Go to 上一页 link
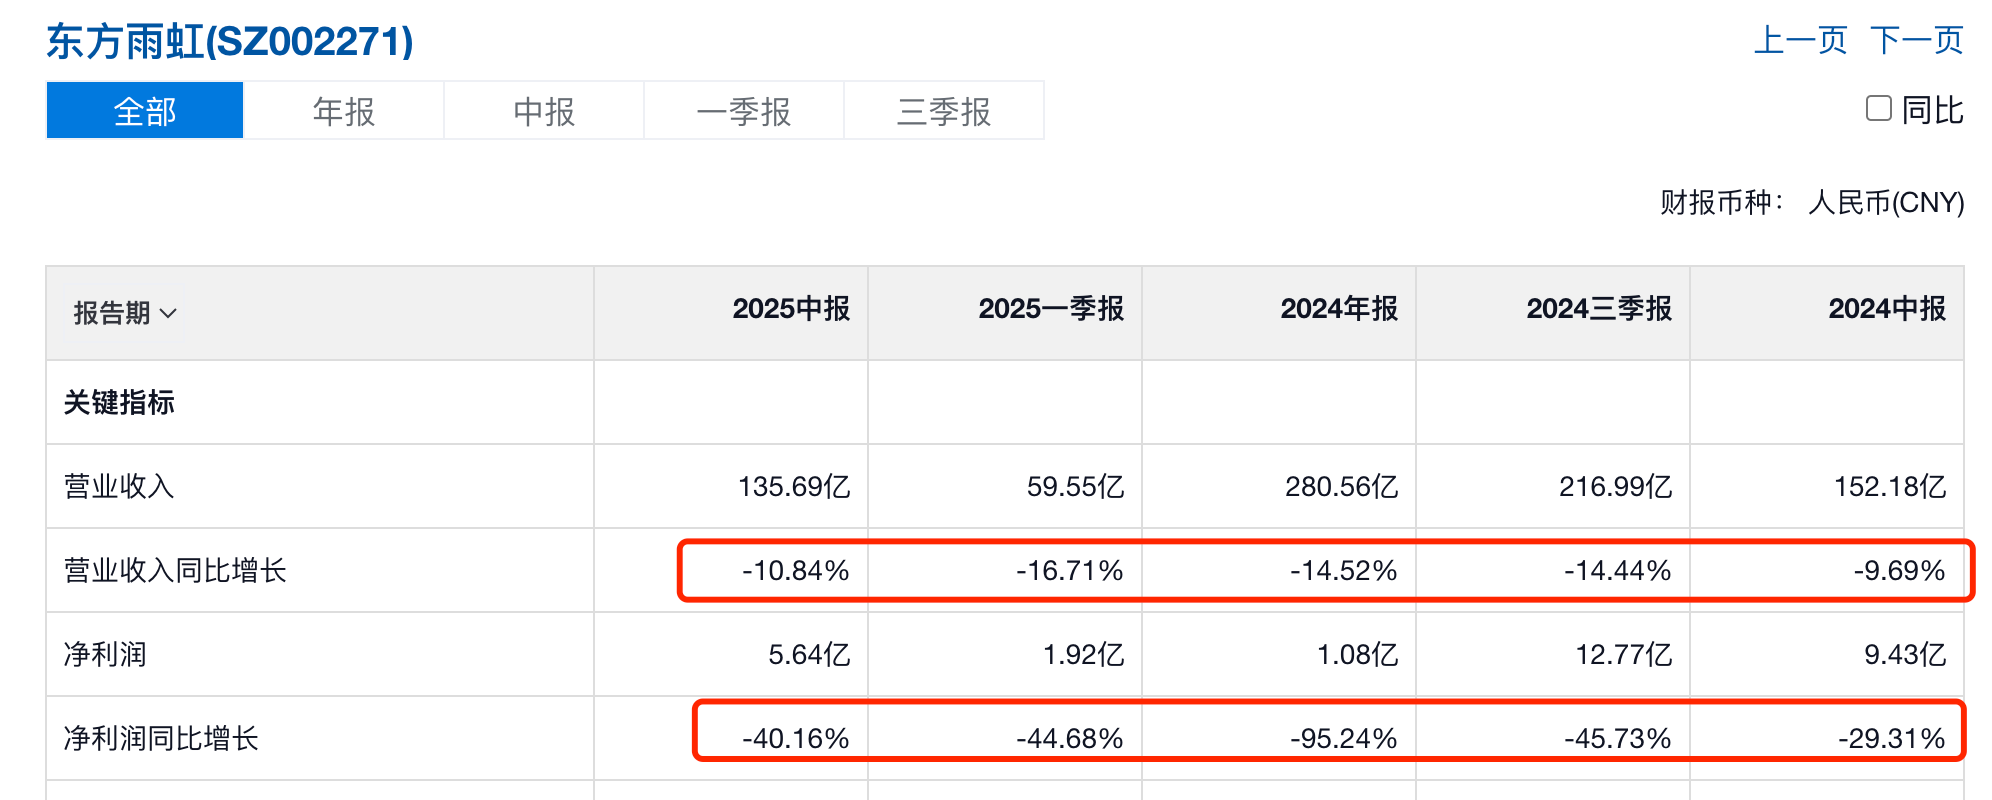 coord(1800,41)
